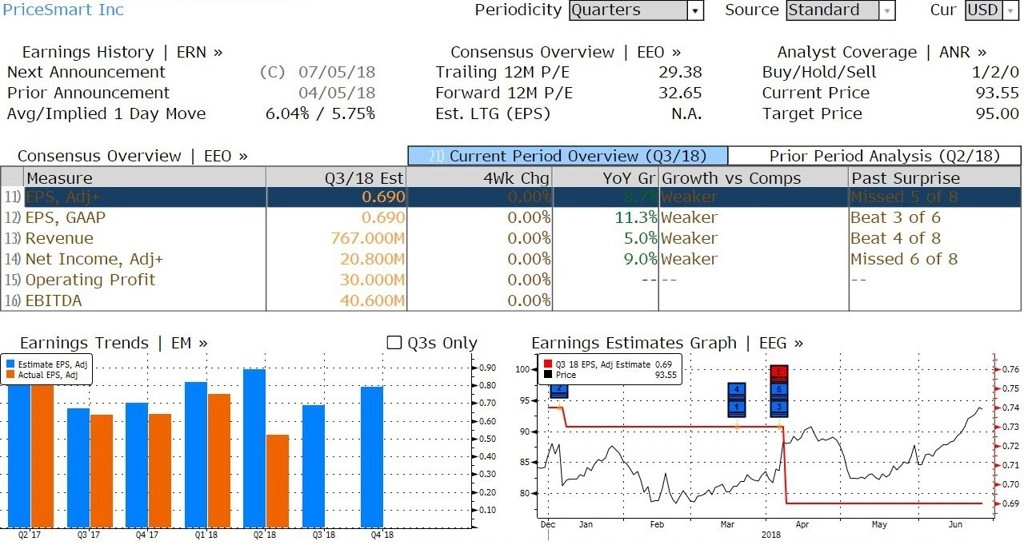This screenshot has height=545, width=1024.
Task: Click the Buy/Hold/Sell value 1/2/0
Action: coord(995,72)
